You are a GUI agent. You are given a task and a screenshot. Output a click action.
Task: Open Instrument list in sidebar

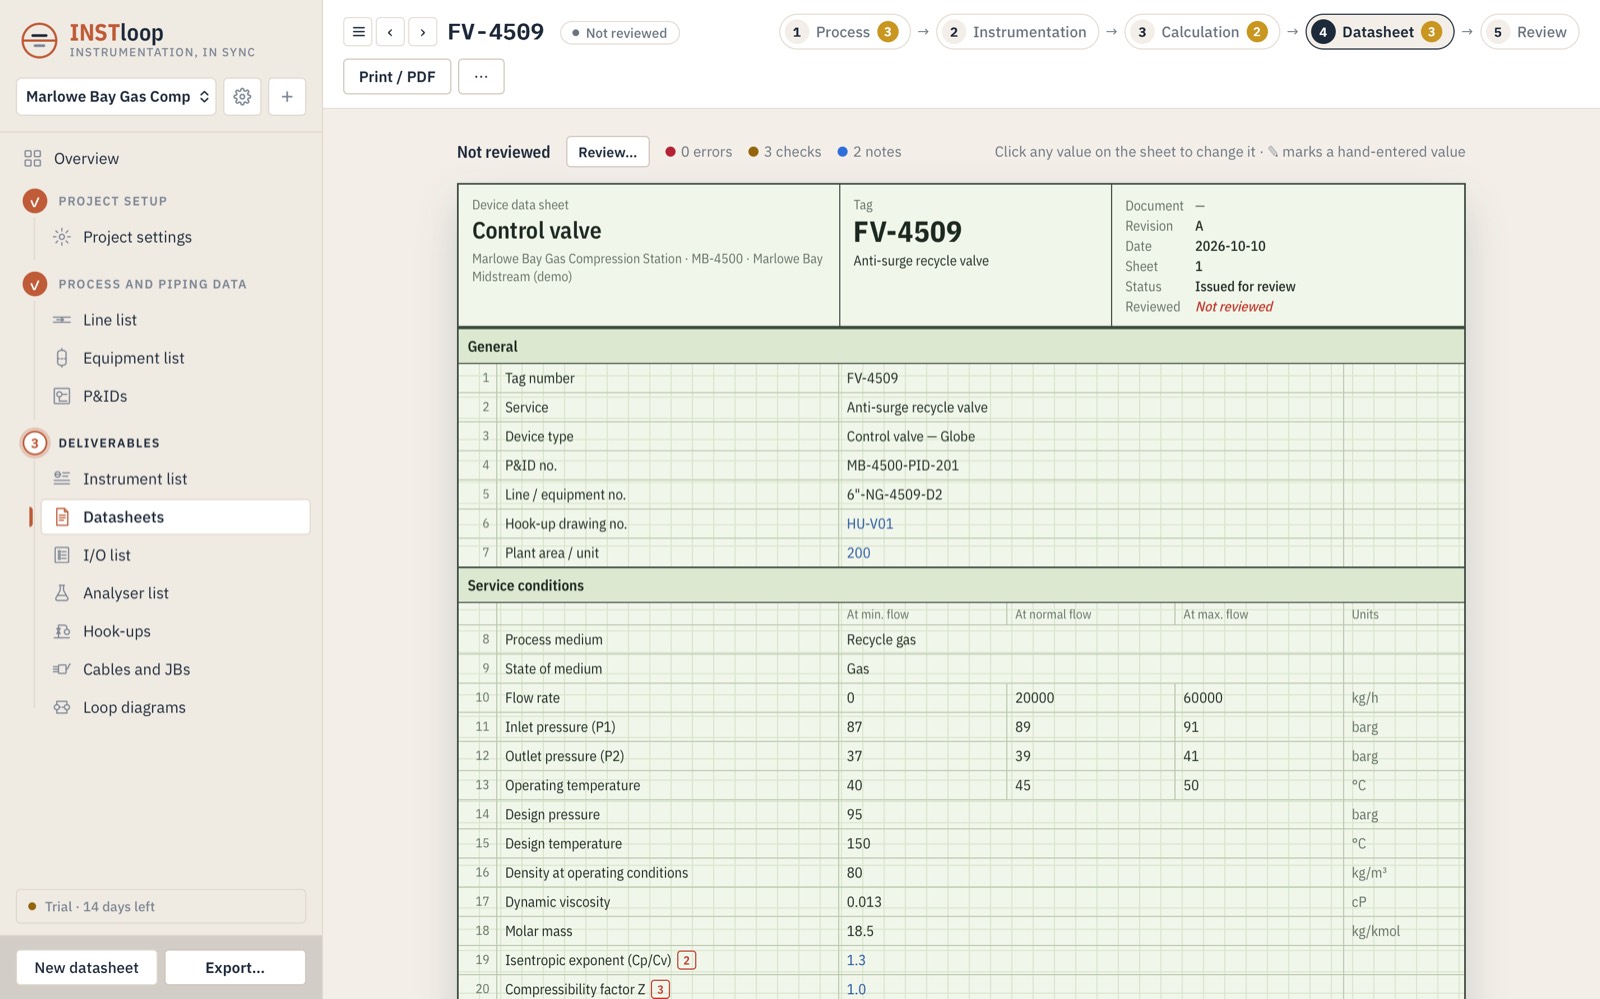(175, 479)
